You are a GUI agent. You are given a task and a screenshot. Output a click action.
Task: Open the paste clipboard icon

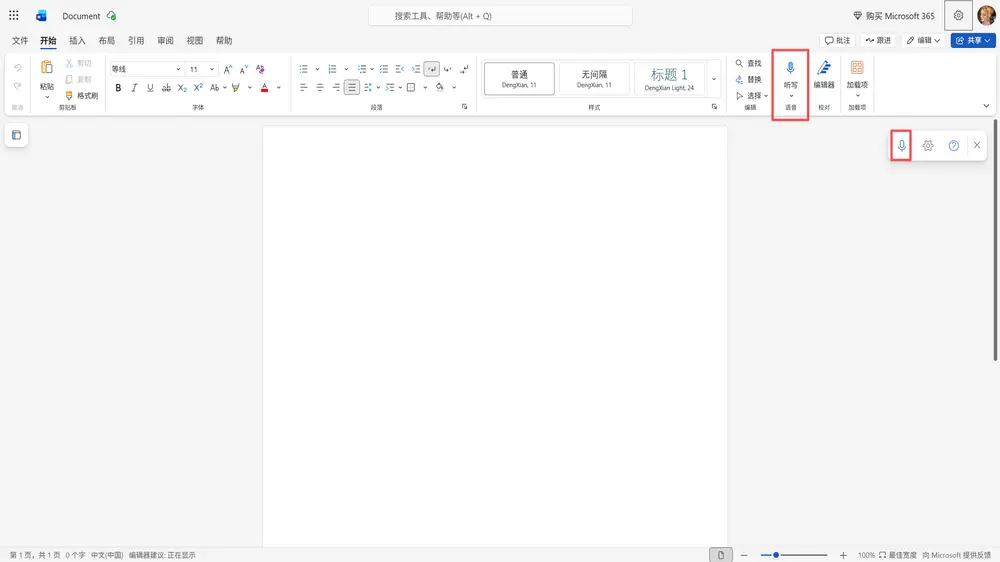47,68
